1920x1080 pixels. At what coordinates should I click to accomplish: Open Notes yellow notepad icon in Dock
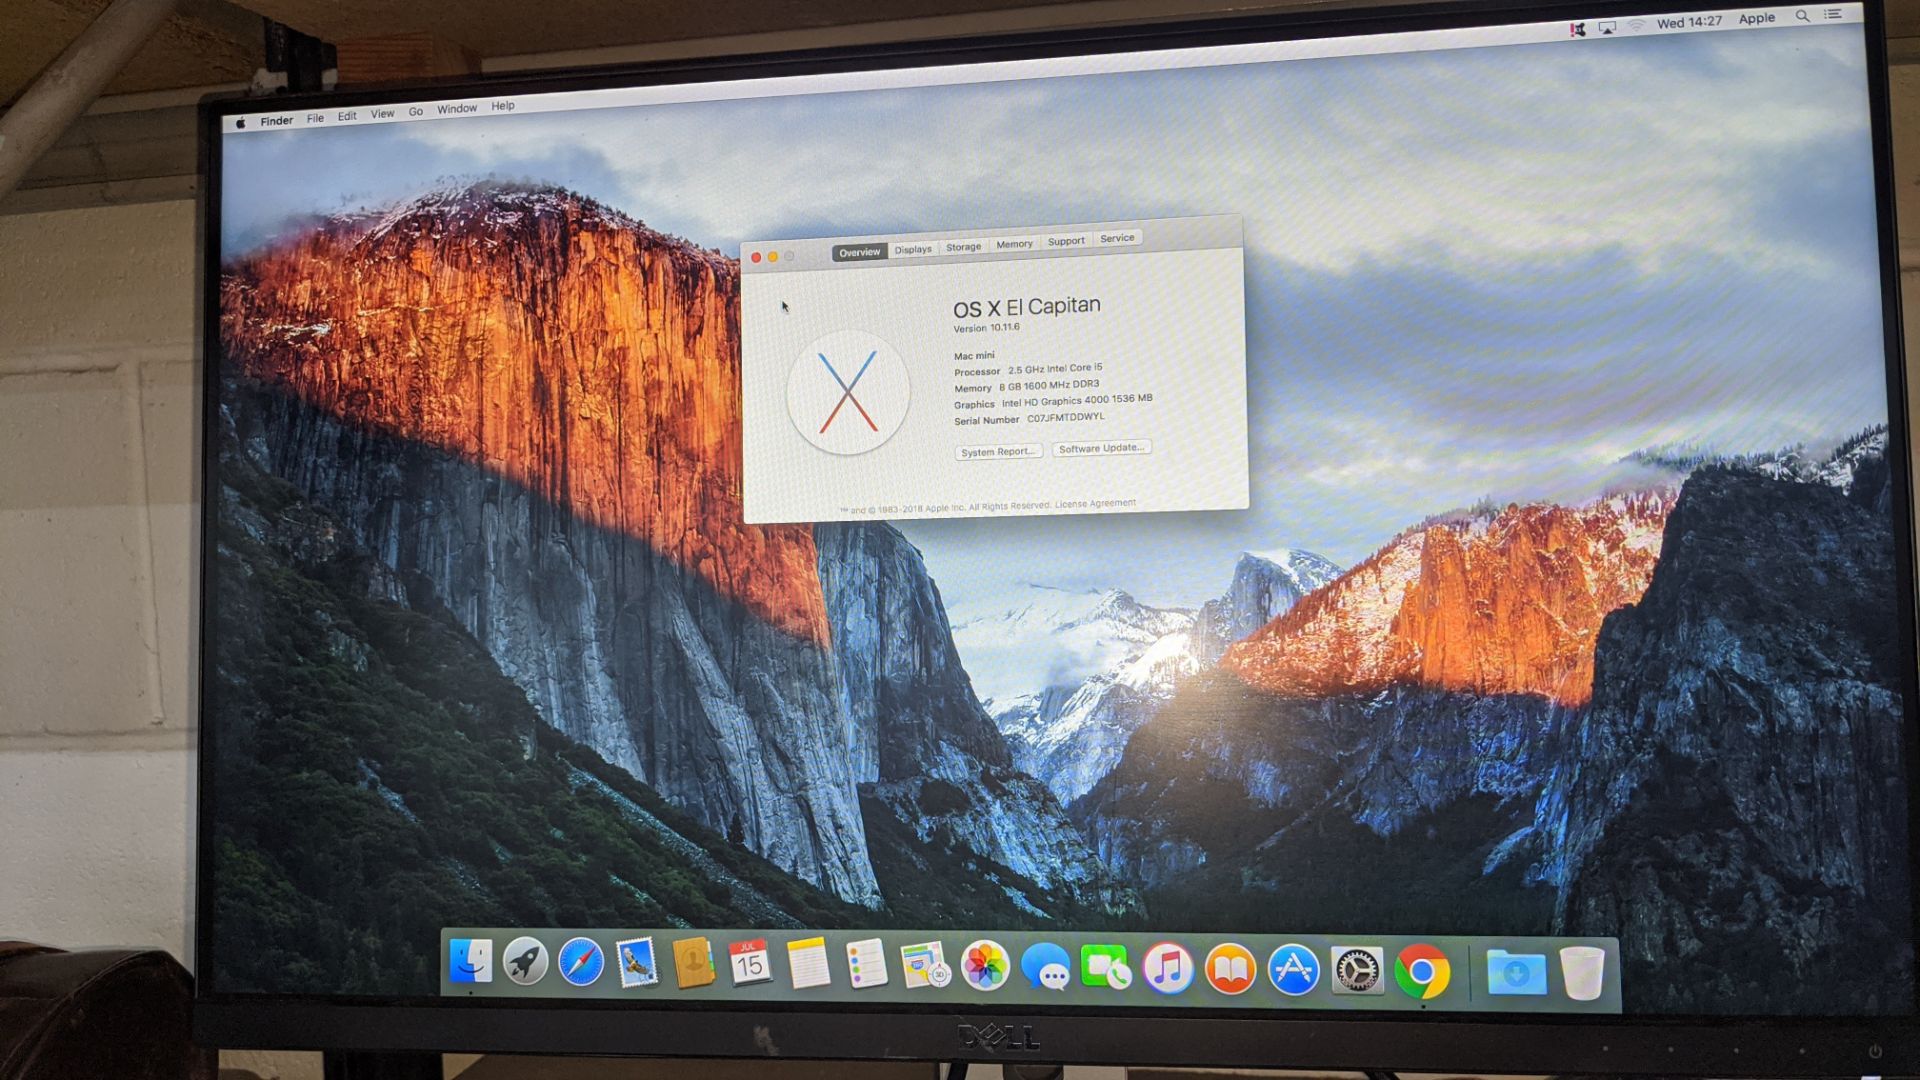tap(807, 964)
